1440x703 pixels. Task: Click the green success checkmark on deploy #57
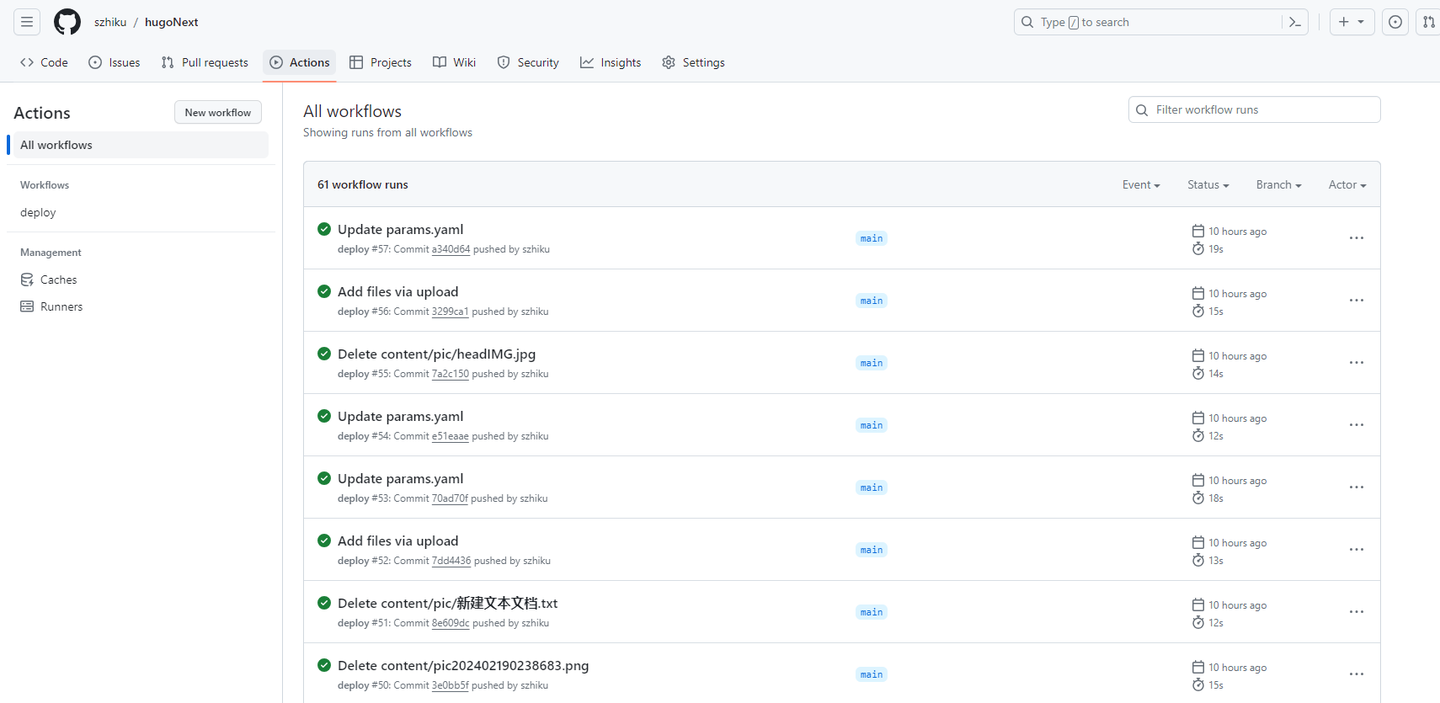point(323,228)
